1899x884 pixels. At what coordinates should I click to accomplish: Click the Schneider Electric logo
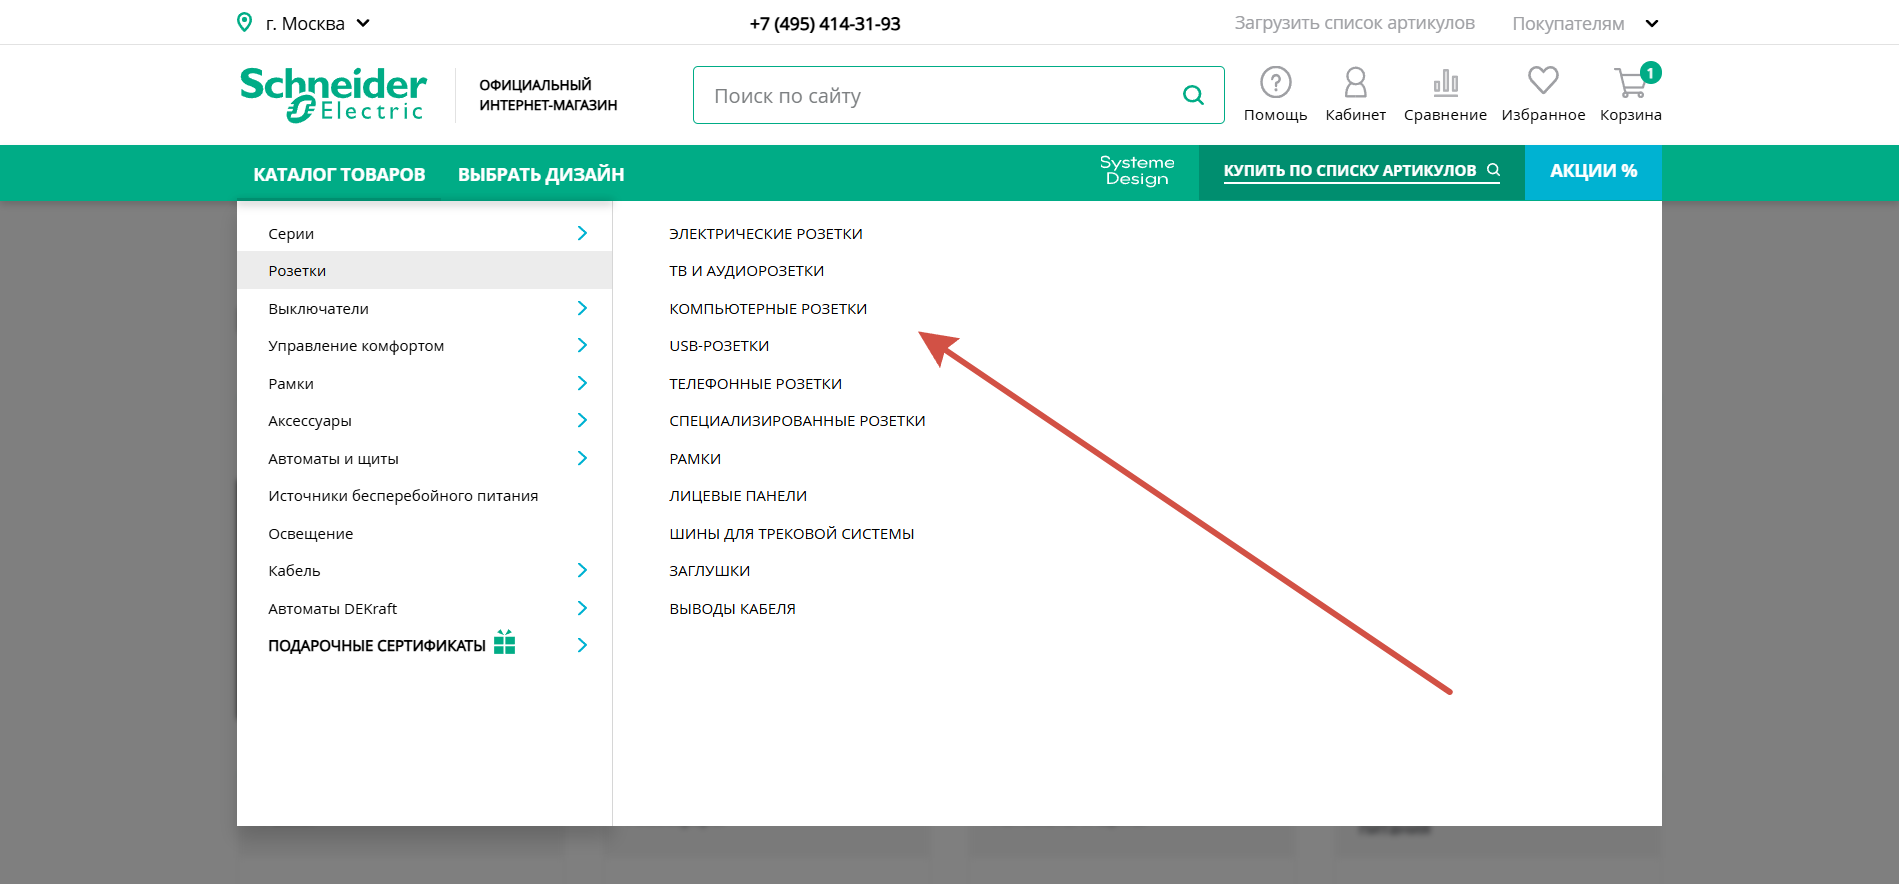(x=333, y=95)
